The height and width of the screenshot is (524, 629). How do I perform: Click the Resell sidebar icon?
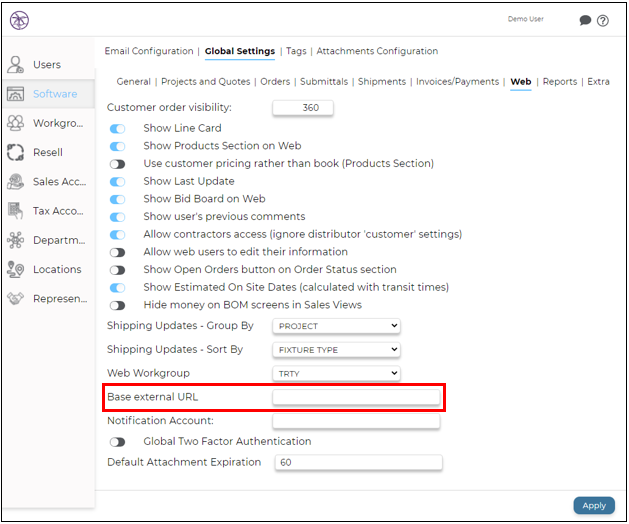coord(15,152)
